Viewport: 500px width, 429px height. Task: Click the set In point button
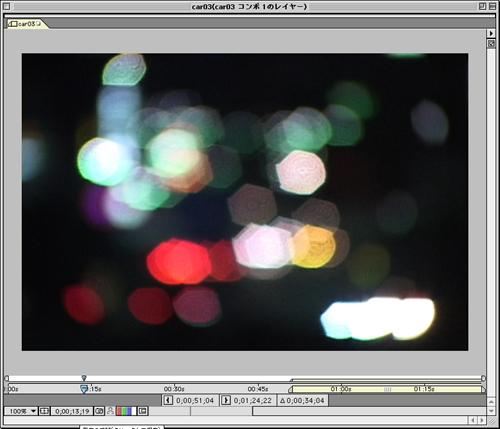tap(168, 400)
